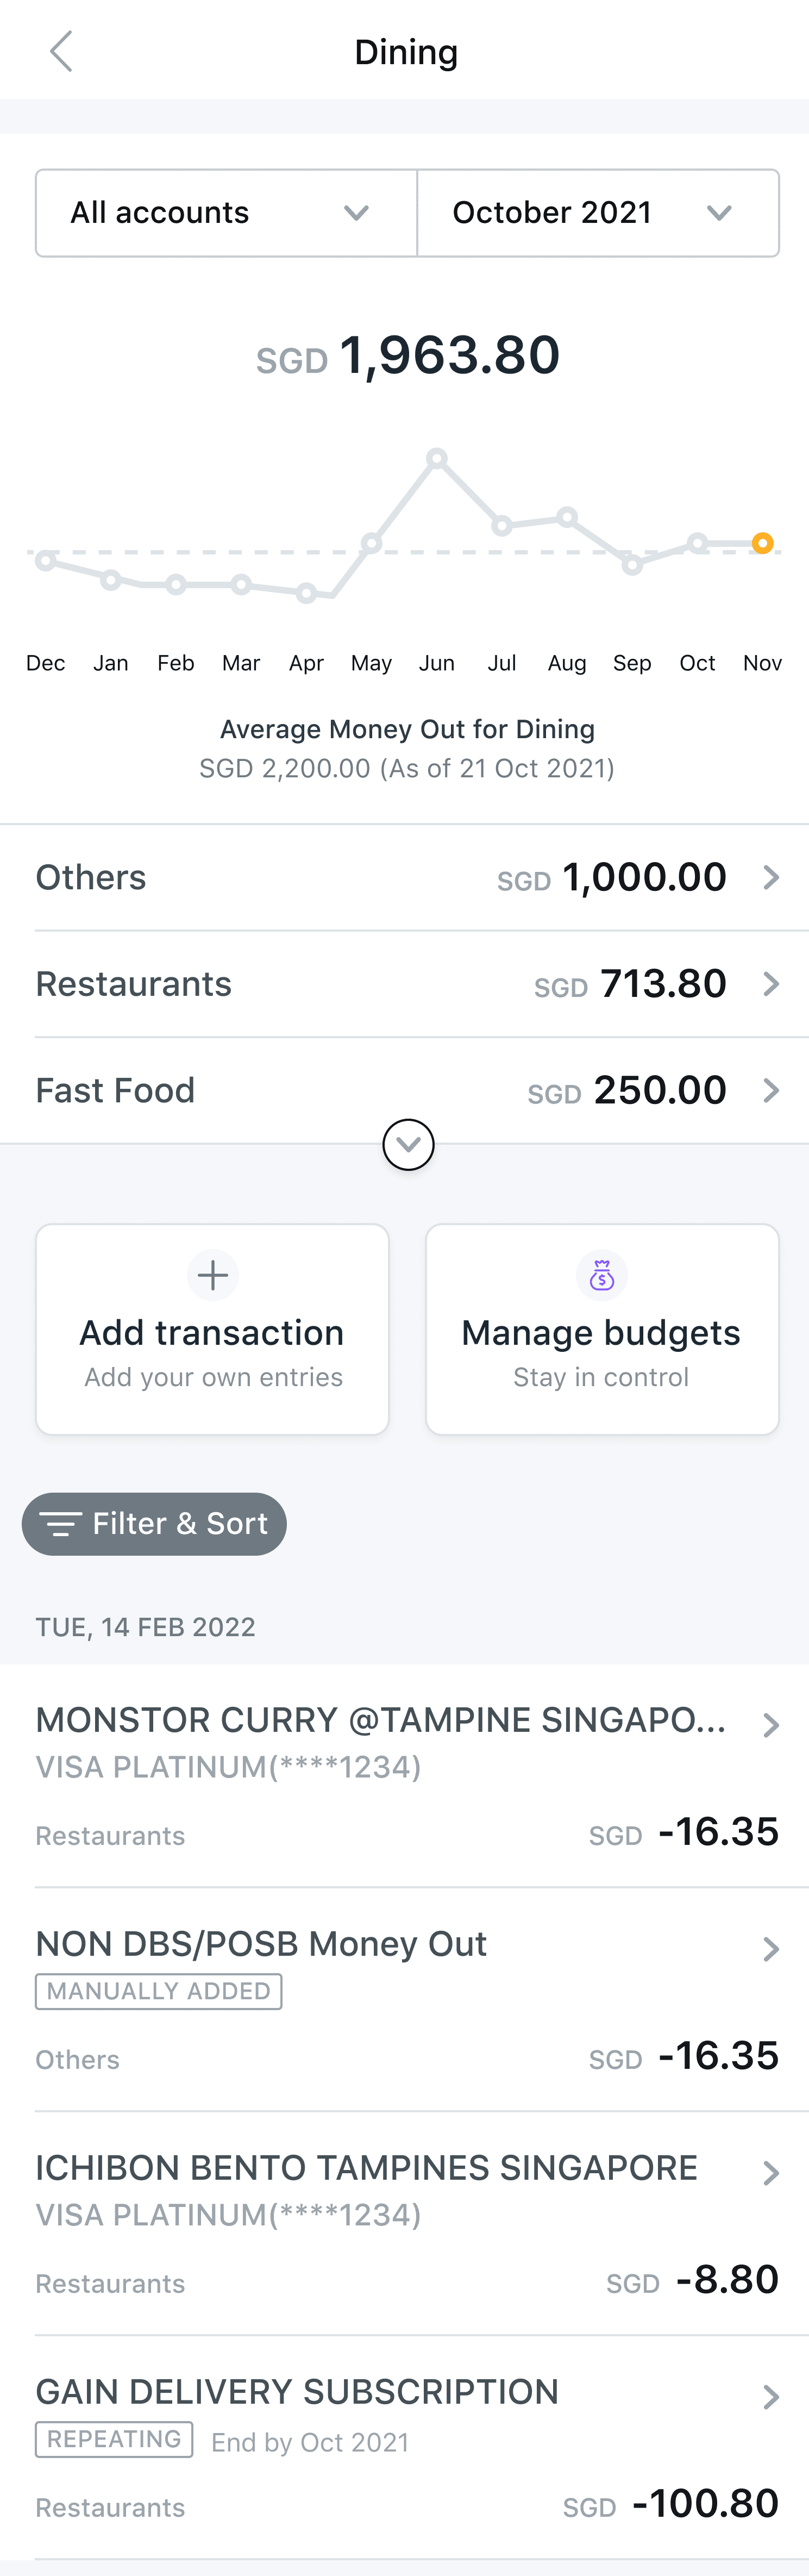Open Others category chevron arrow
The width and height of the screenshot is (809, 2576).
[x=770, y=877]
